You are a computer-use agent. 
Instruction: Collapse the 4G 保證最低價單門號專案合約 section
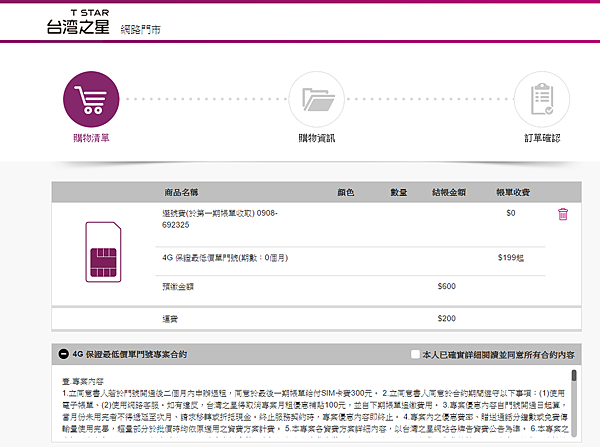[63, 354]
